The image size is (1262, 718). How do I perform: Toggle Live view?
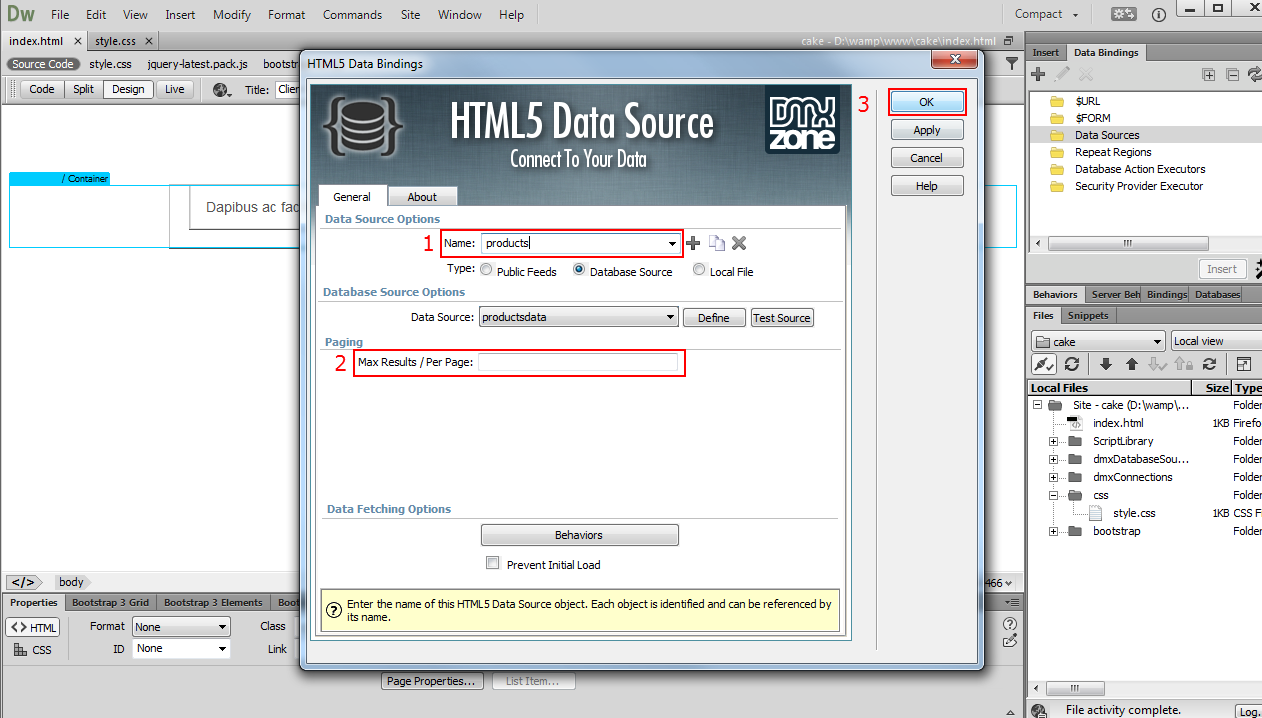175,89
